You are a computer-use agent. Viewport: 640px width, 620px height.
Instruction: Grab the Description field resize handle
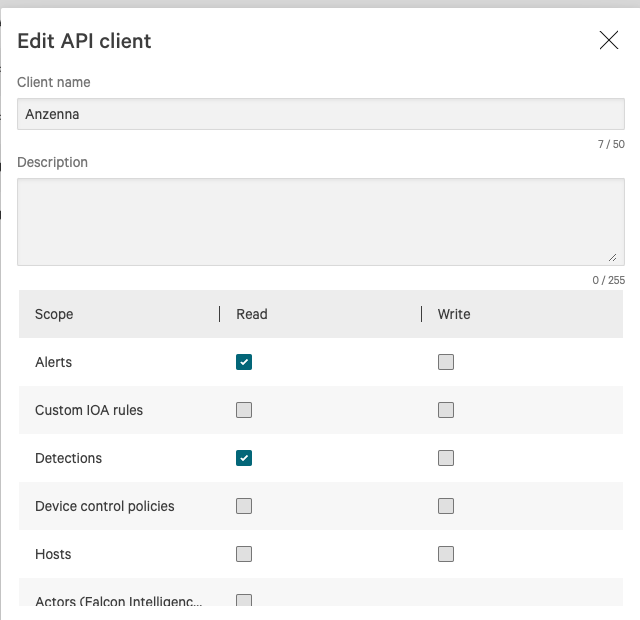click(612, 257)
